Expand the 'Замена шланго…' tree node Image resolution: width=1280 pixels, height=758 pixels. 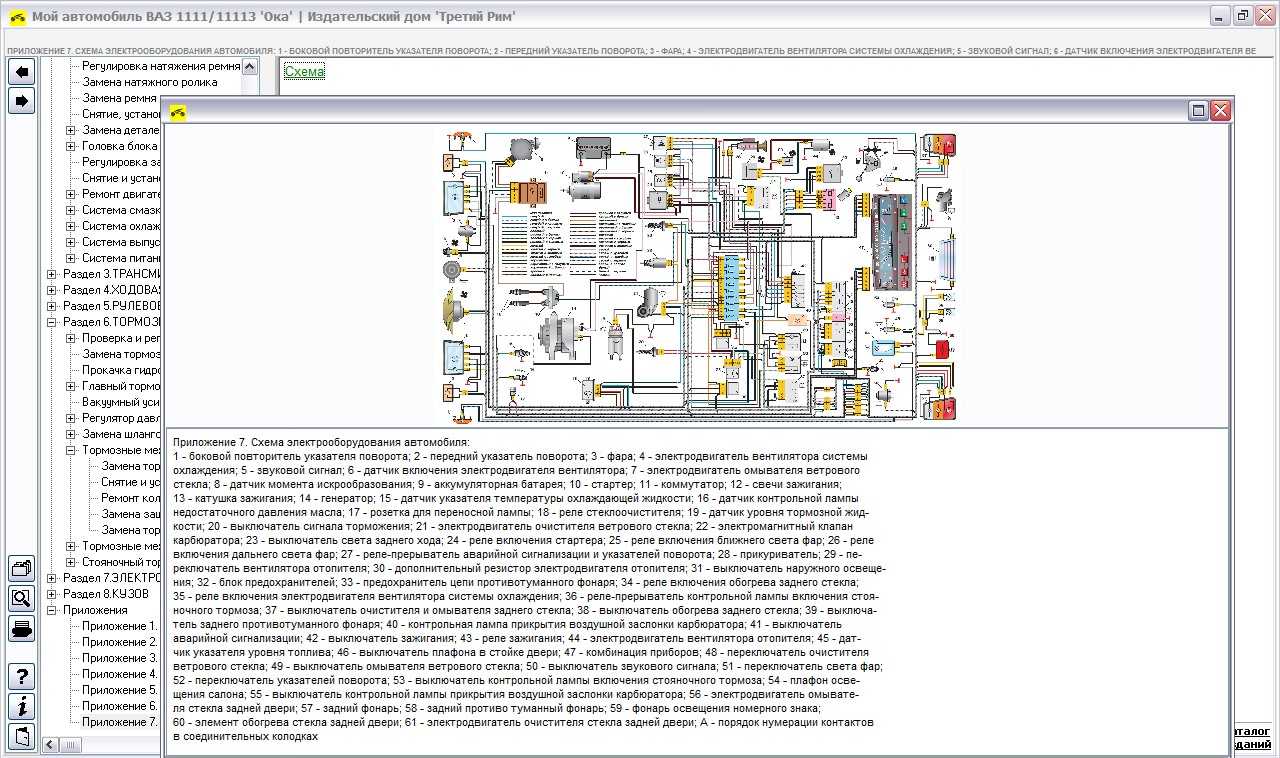pos(71,434)
